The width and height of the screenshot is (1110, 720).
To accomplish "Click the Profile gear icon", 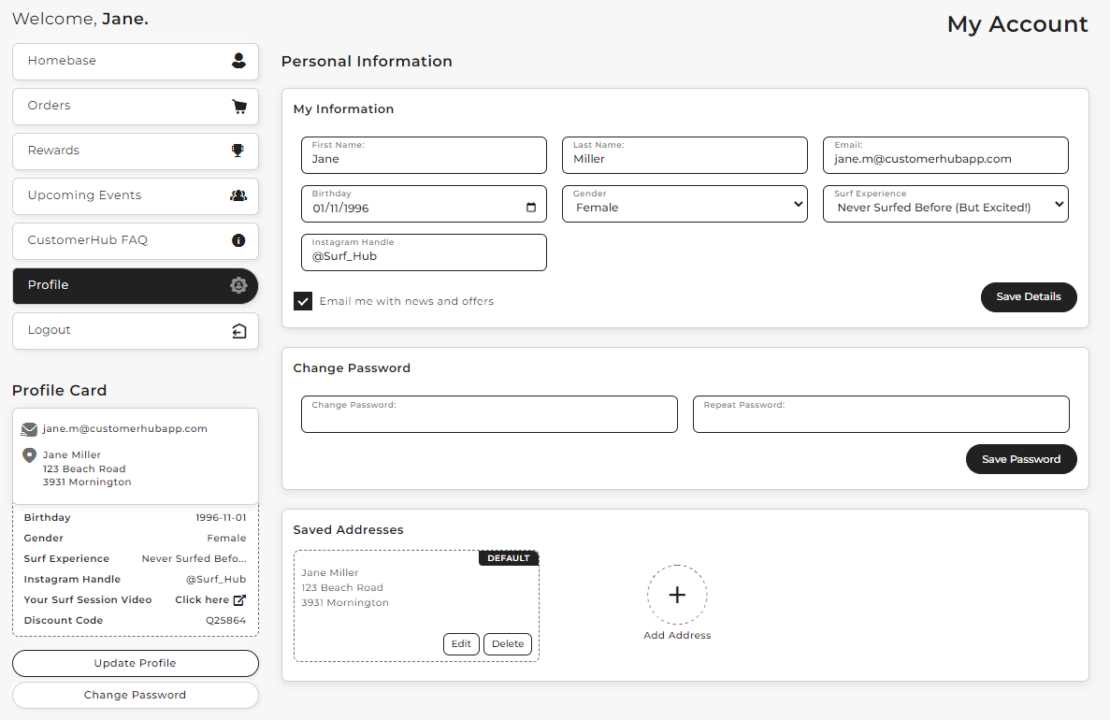I will 238,285.
